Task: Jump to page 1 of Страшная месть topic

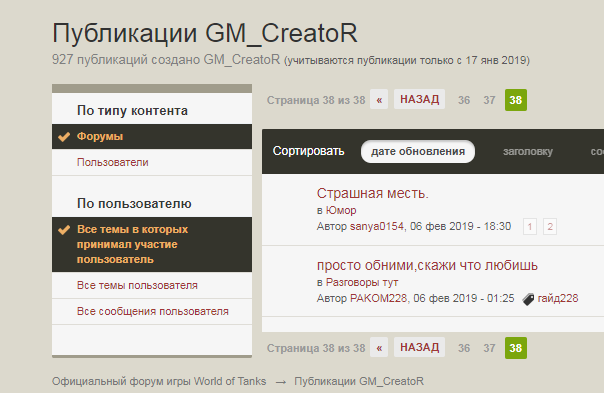Action: tap(530, 227)
